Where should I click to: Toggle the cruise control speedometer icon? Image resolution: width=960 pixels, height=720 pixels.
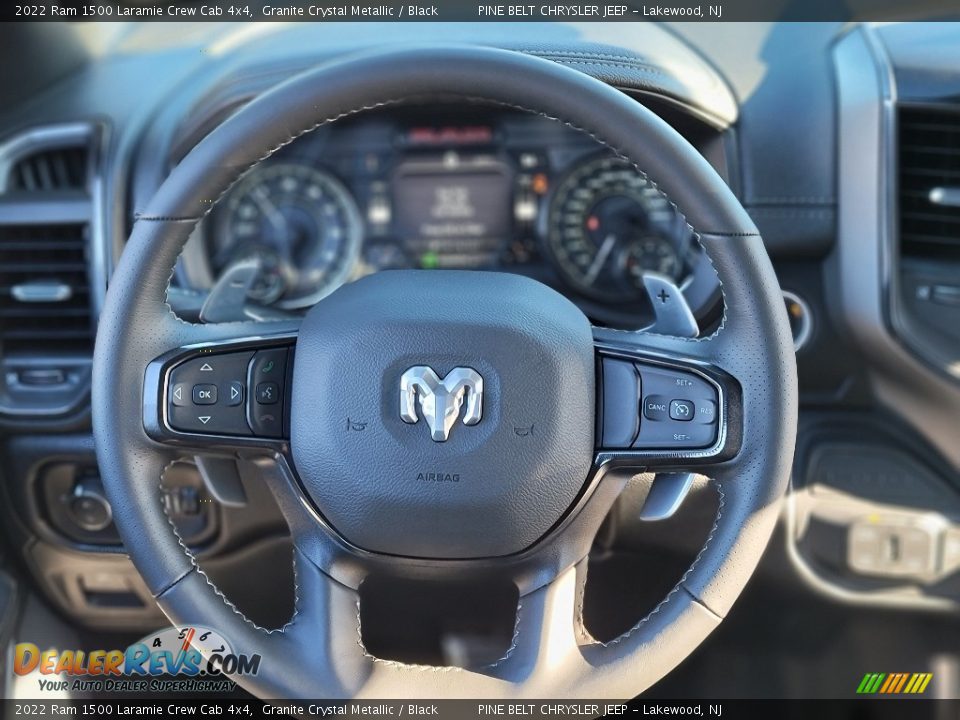(681, 410)
